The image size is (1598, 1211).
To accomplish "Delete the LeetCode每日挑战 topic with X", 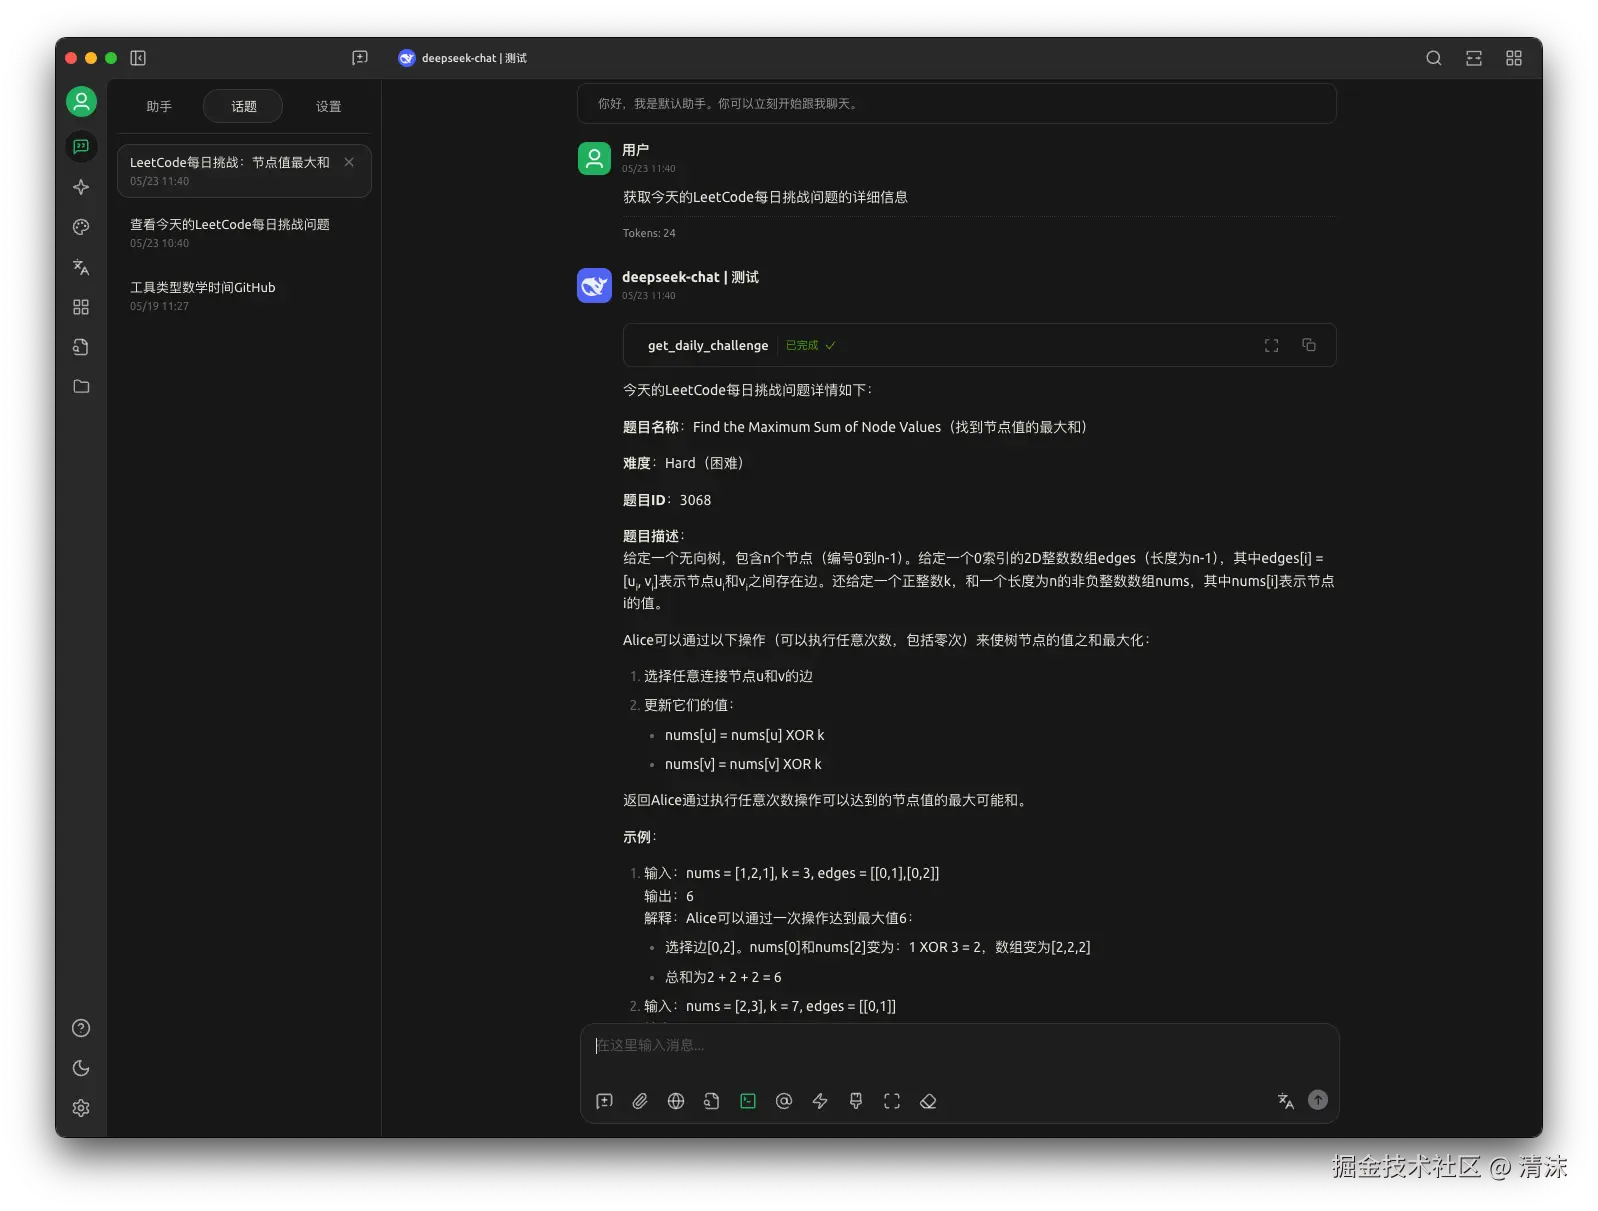I will pyautogui.click(x=349, y=162).
